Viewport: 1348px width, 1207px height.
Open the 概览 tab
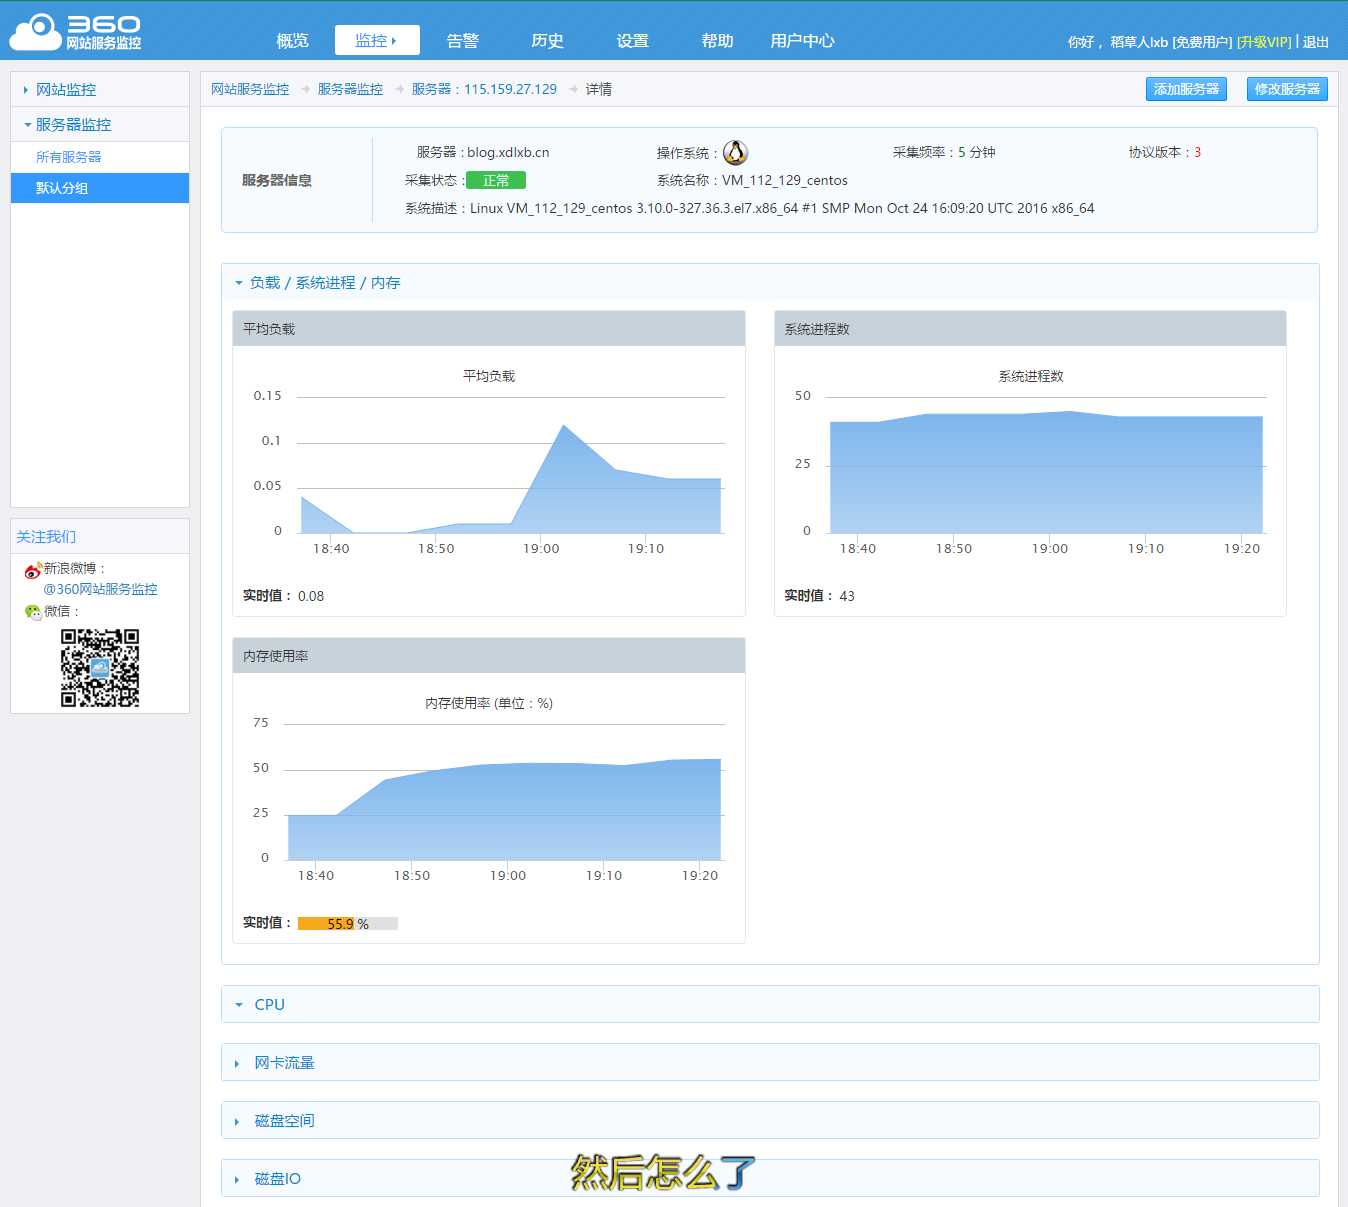[292, 41]
